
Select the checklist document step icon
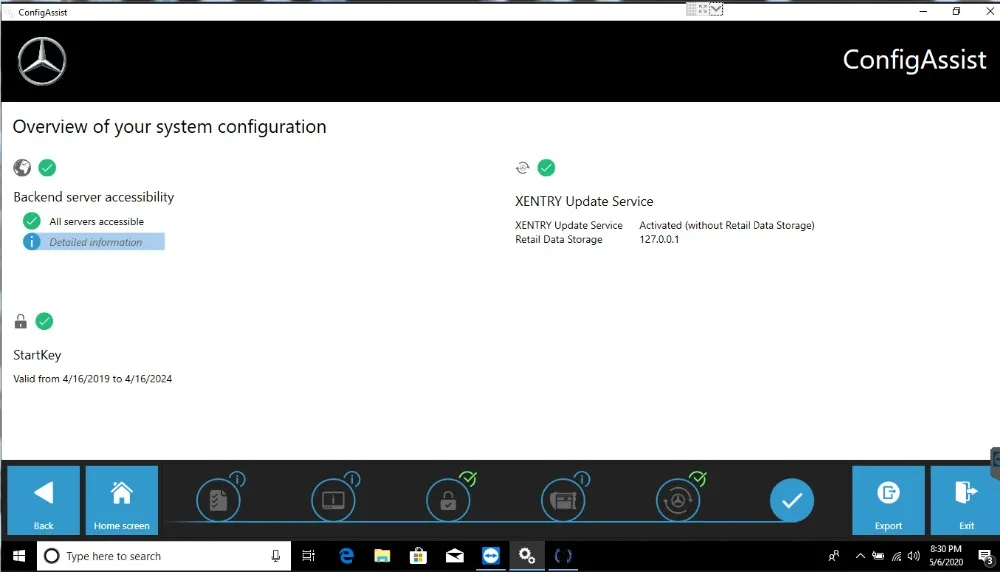pos(219,500)
